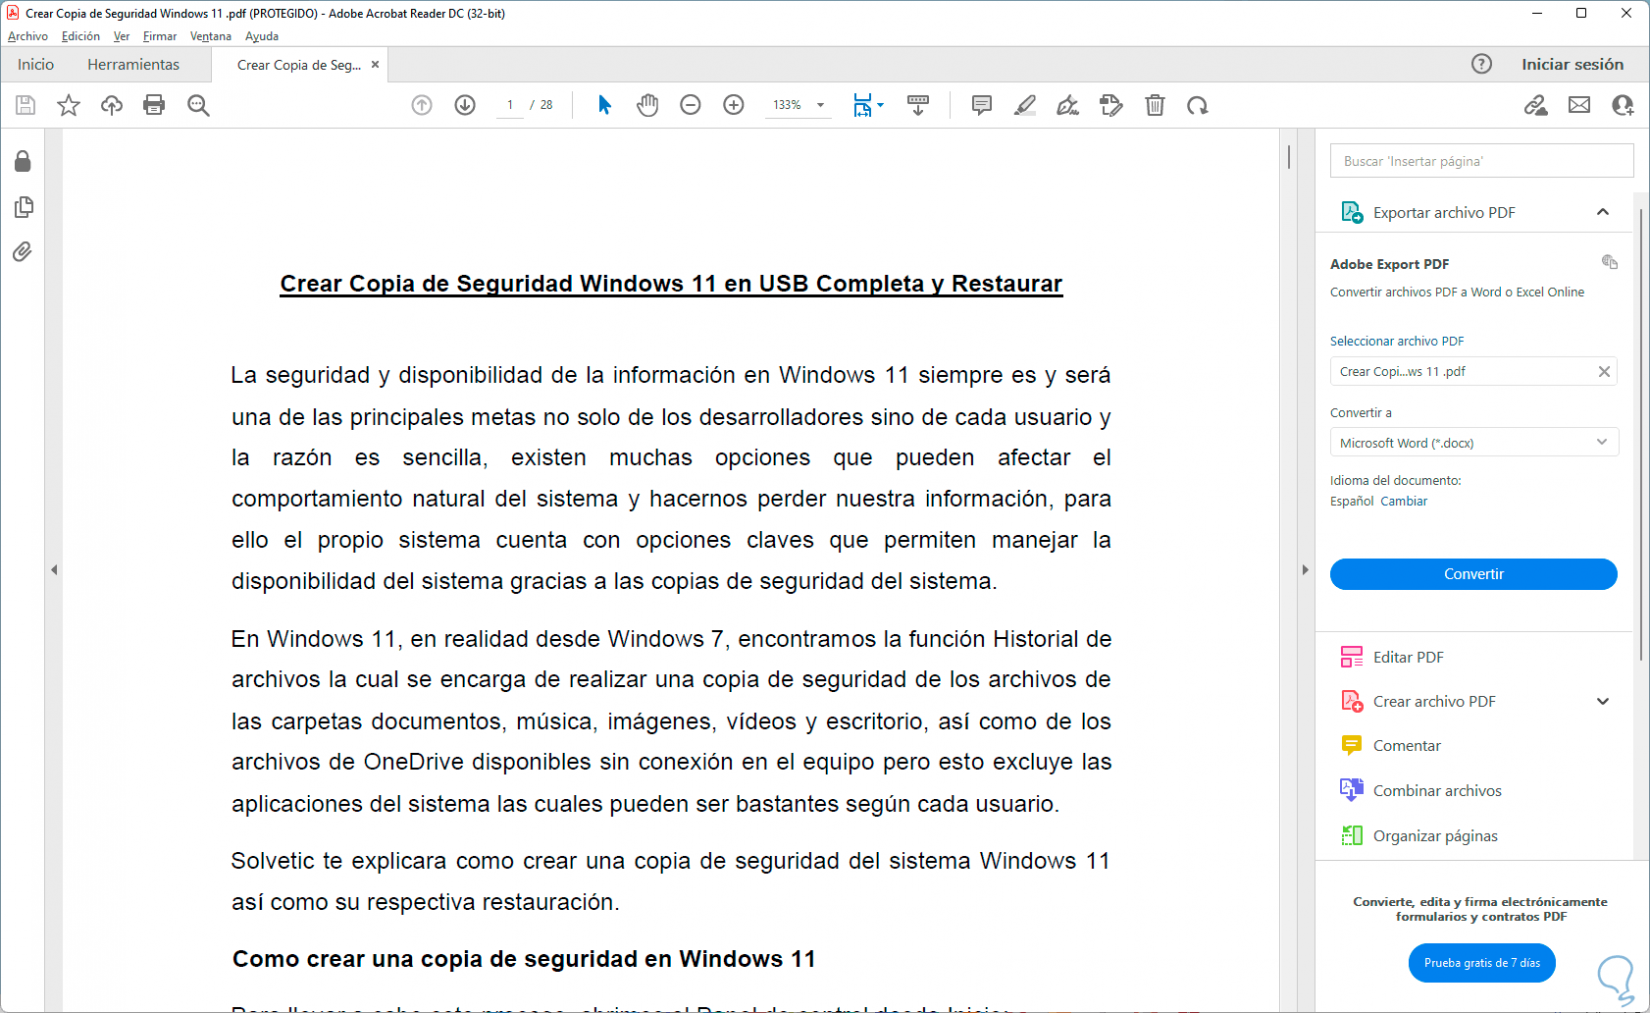Select the Crear Copia de Seg... document tab
Screen dimensions: 1650x1013
click(299, 65)
